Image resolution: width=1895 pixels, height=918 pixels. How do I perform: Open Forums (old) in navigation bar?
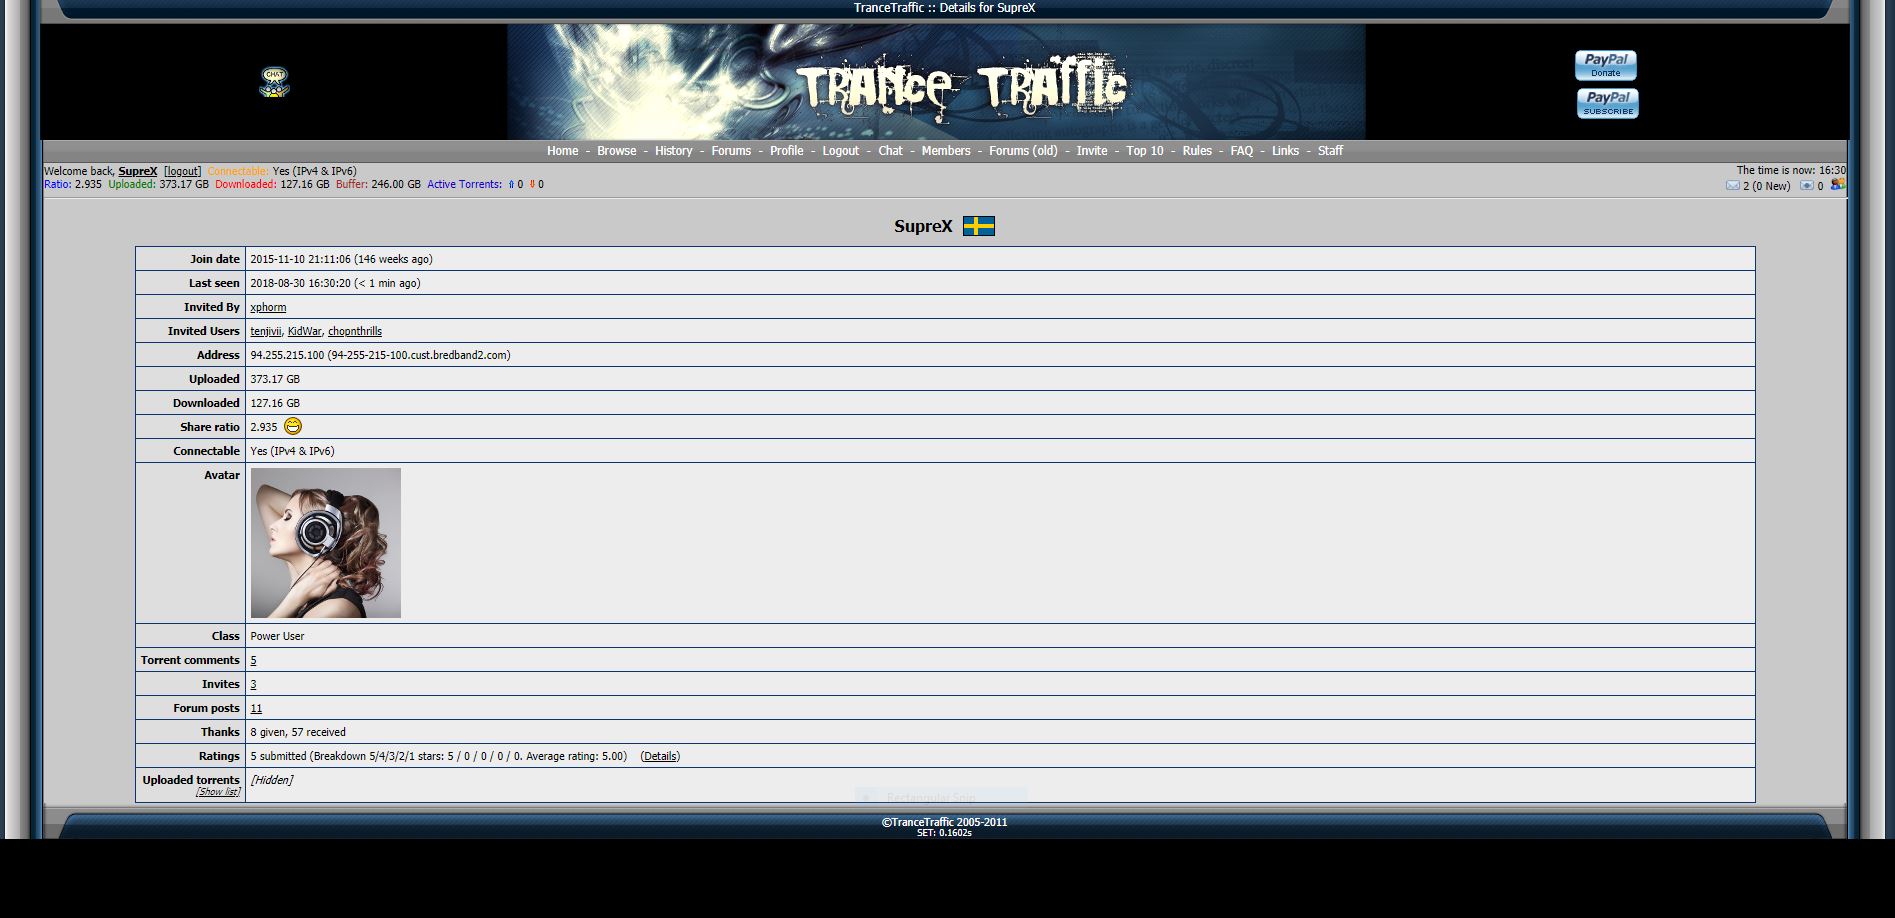click(x=1023, y=151)
